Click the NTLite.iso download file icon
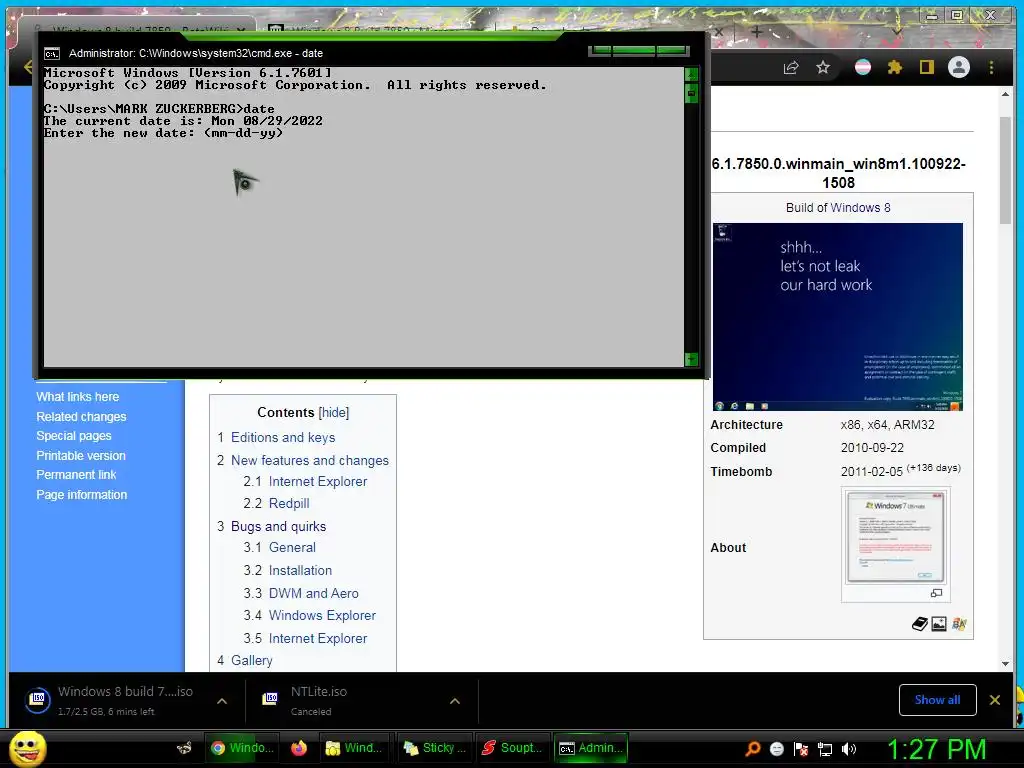The image size is (1024, 768). (x=270, y=699)
